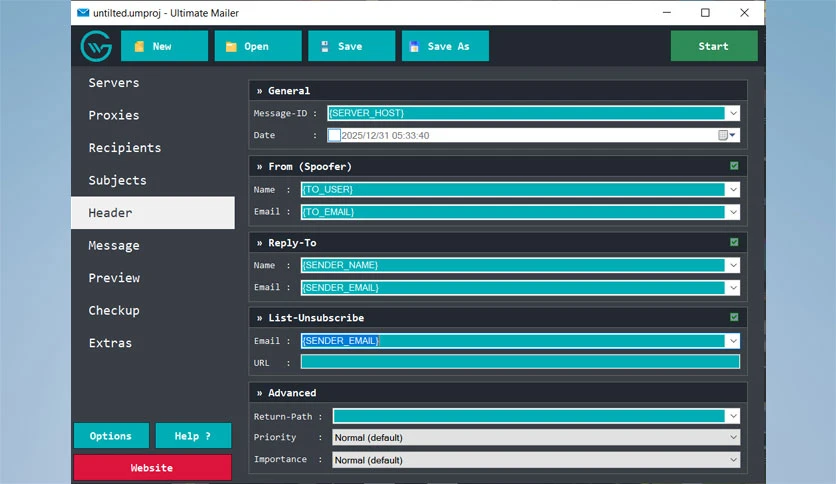Image resolution: width=836 pixels, height=484 pixels.
Task: Click the Help ? button
Action: (x=193, y=436)
